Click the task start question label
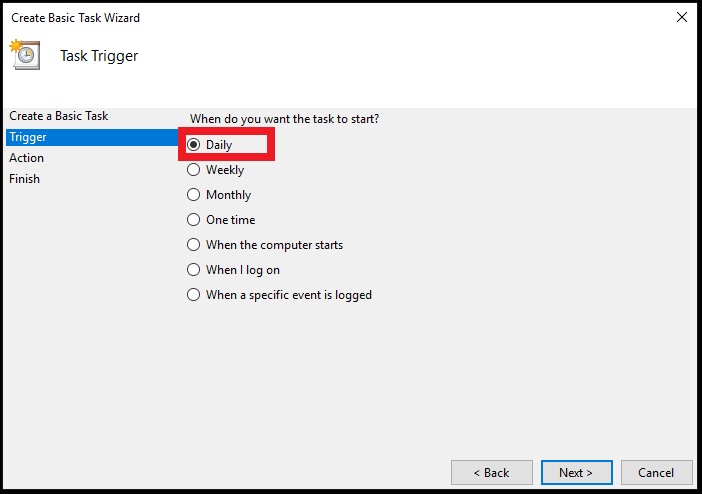The height and width of the screenshot is (494, 702). 284,119
